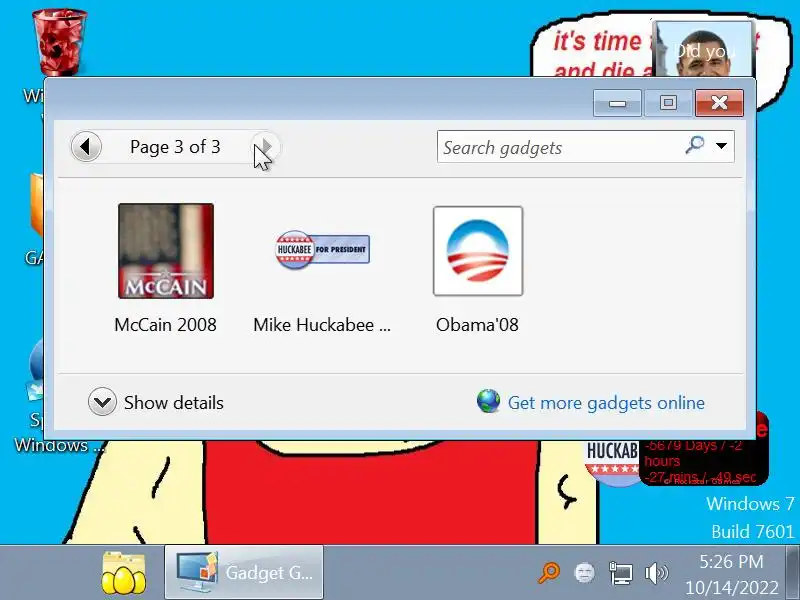Image resolution: width=800 pixels, height=600 pixels.
Task: Select the Obama'08 gadget icon
Action: pyautogui.click(x=478, y=251)
